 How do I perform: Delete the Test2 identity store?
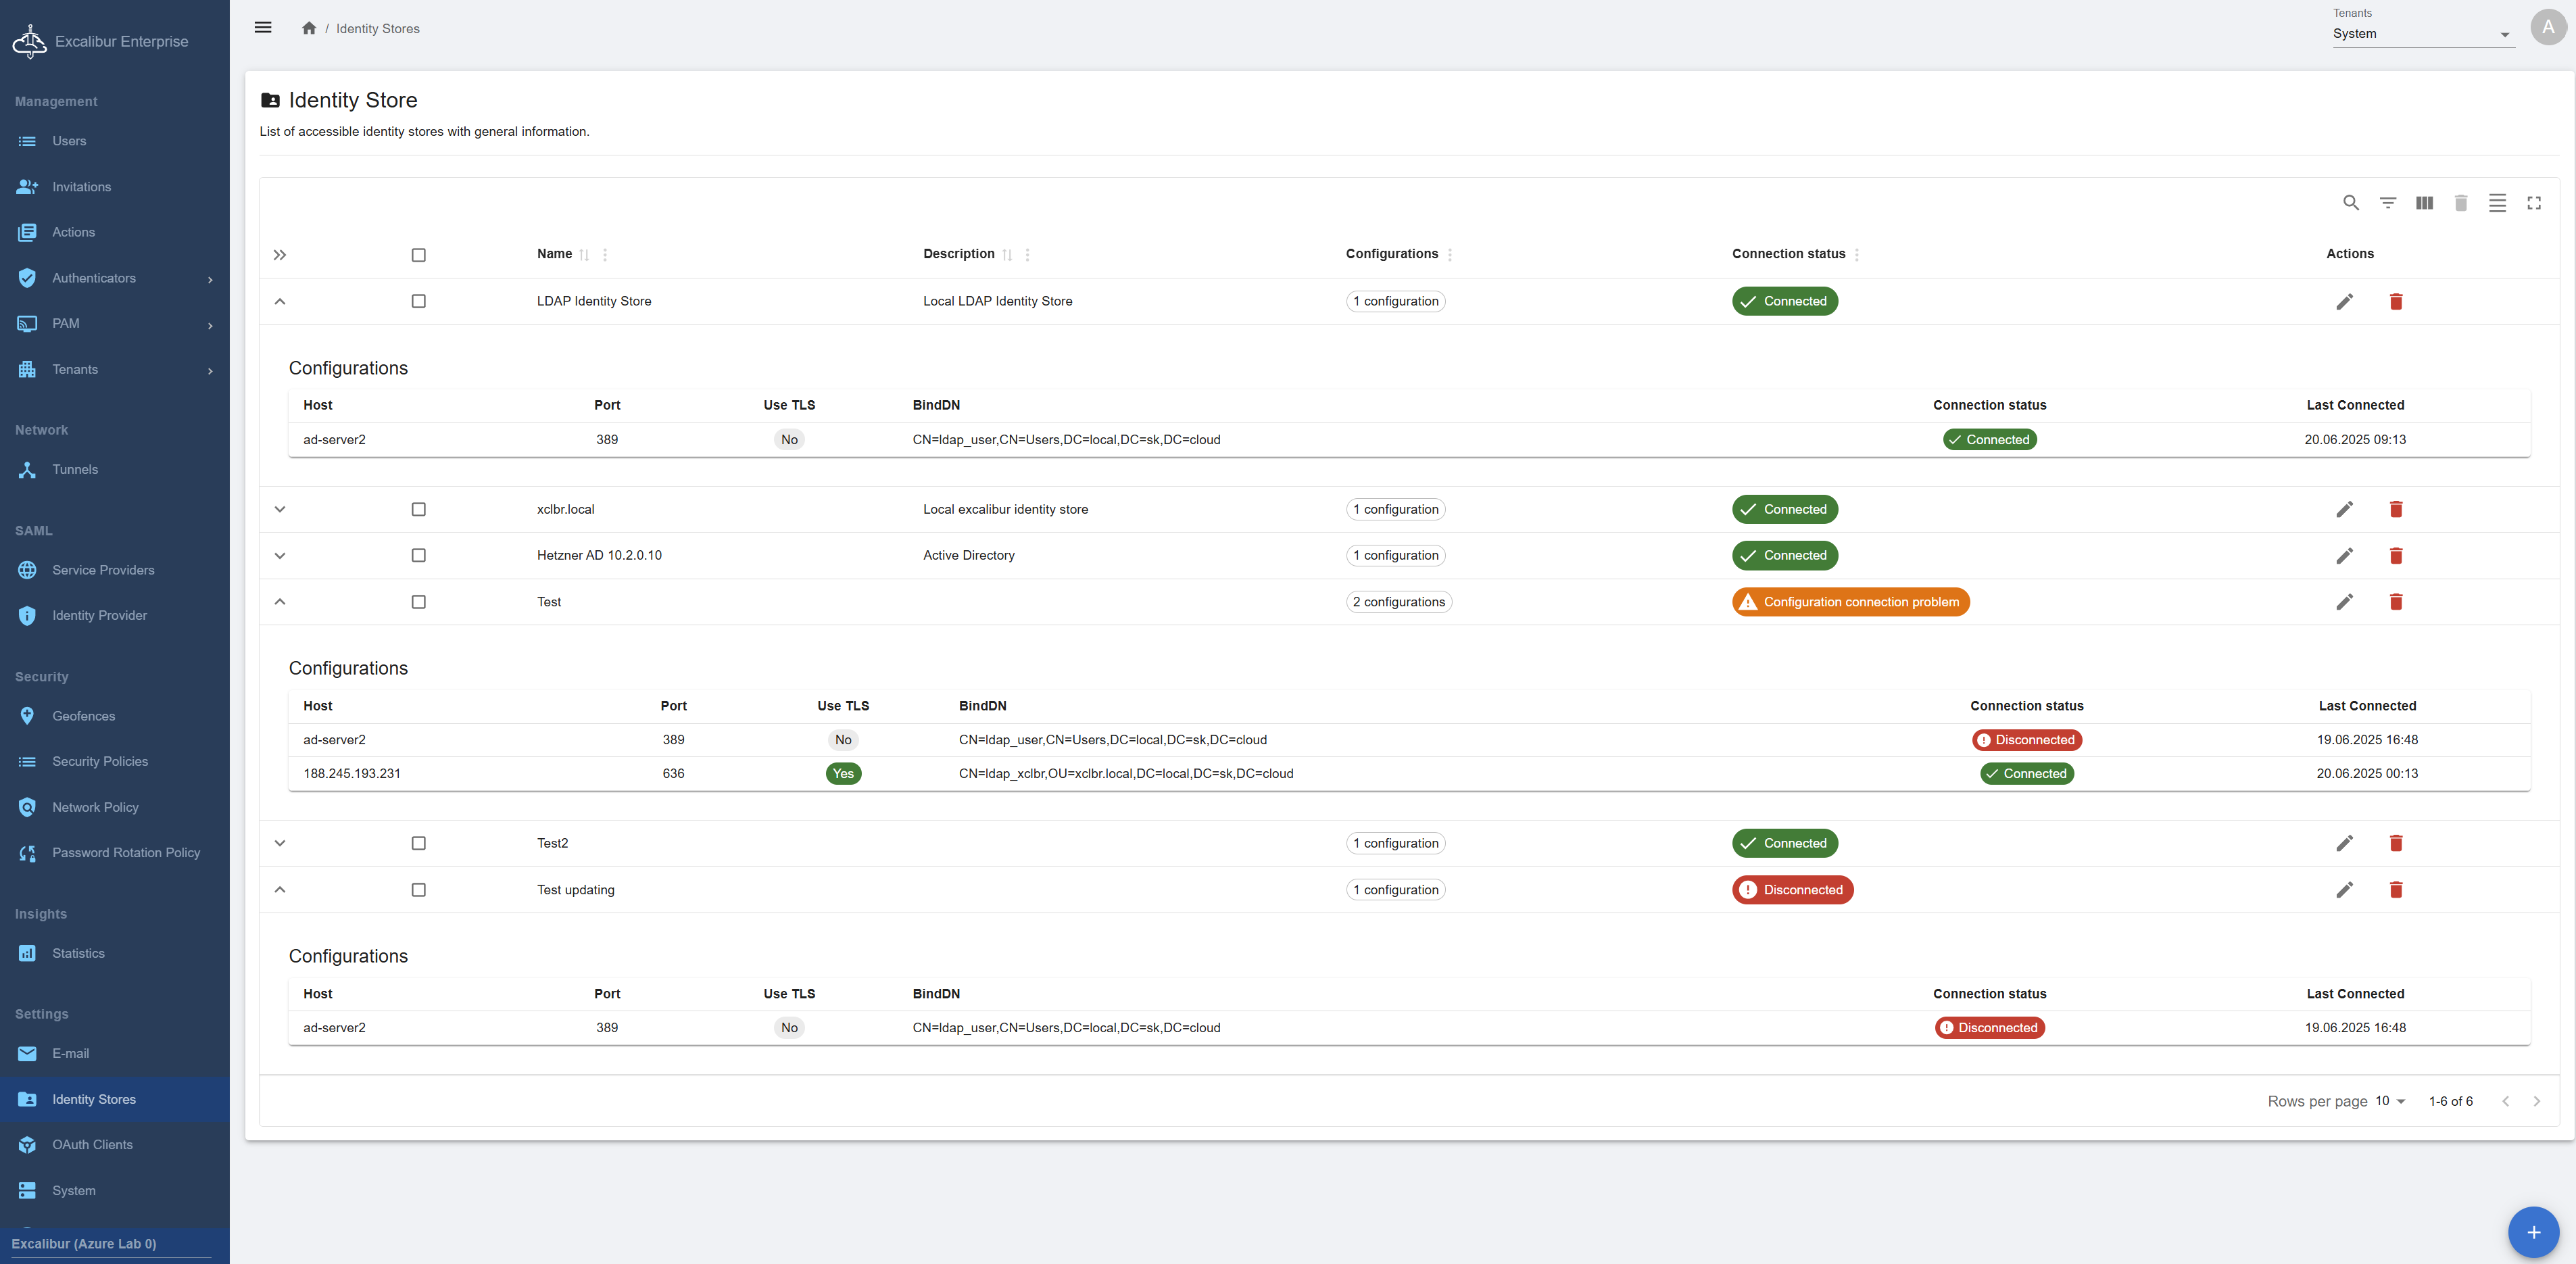[x=2396, y=844]
